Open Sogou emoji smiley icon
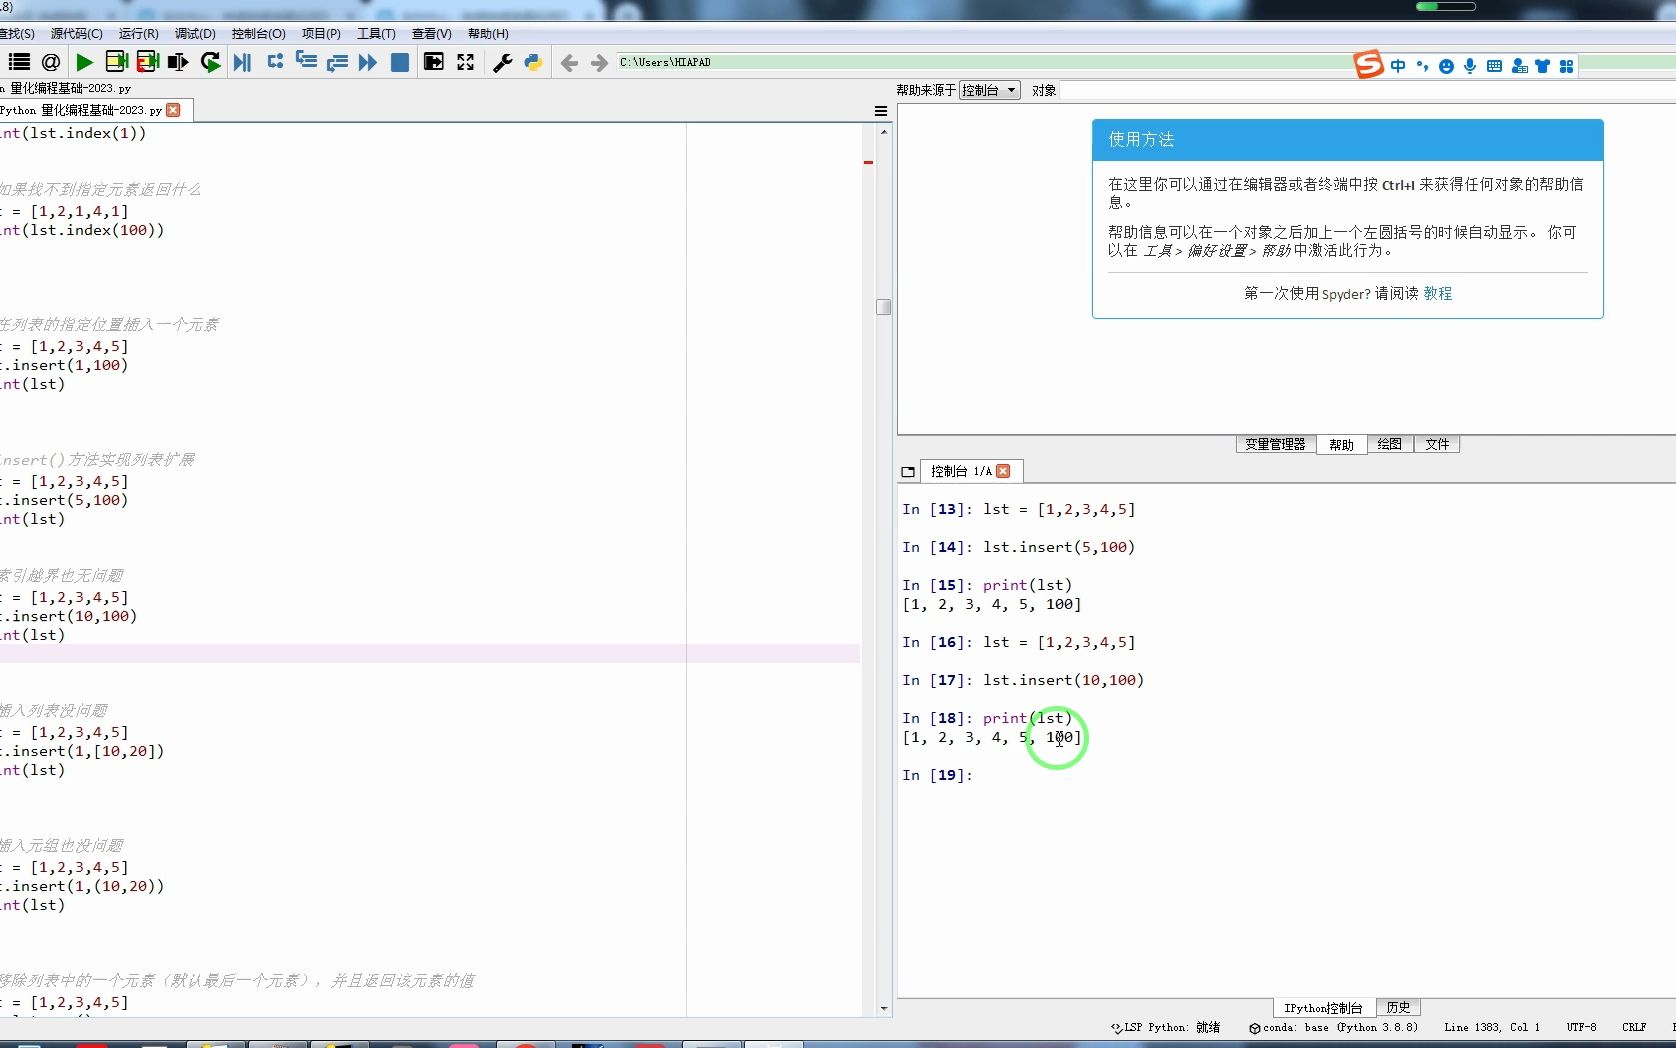This screenshot has height=1048, width=1676. [x=1446, y=66]
